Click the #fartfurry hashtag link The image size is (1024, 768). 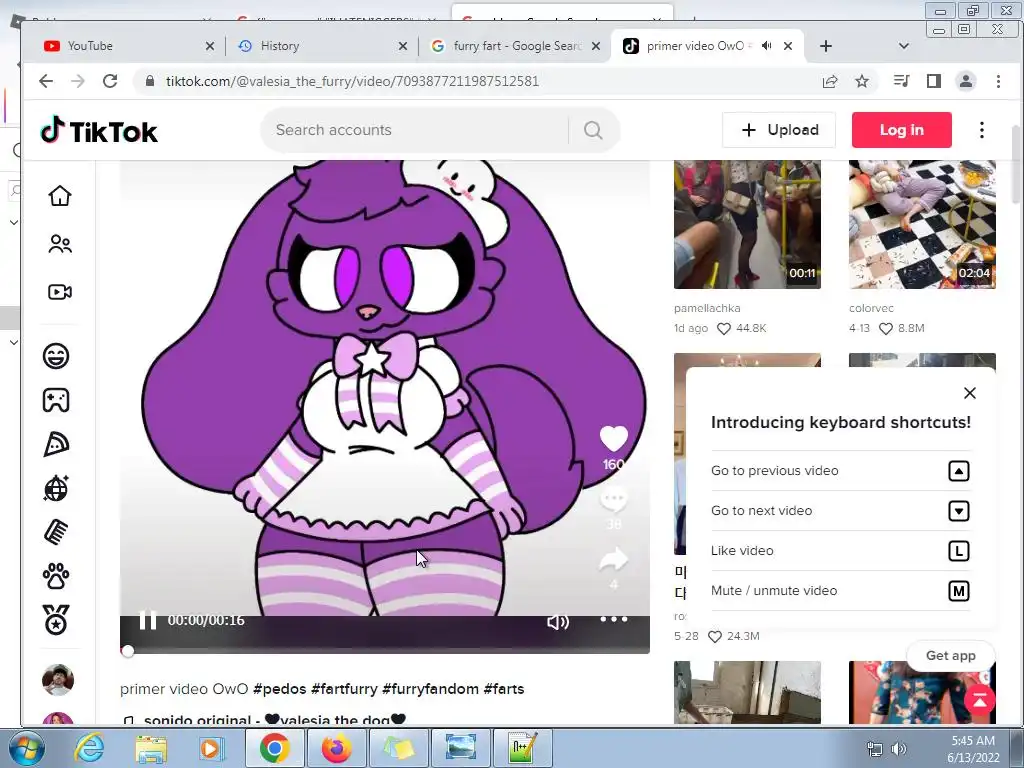pyautogui.click(x=344, y=689)
